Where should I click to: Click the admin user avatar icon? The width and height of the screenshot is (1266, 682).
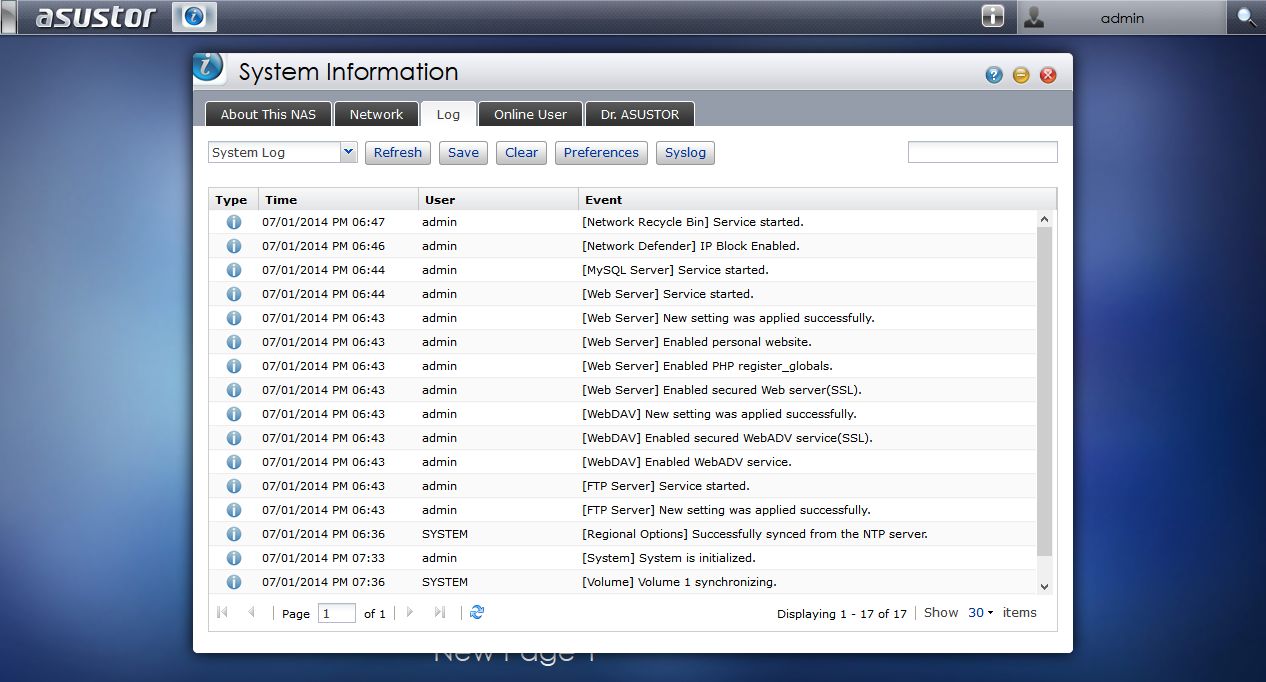pos(1034,17)
